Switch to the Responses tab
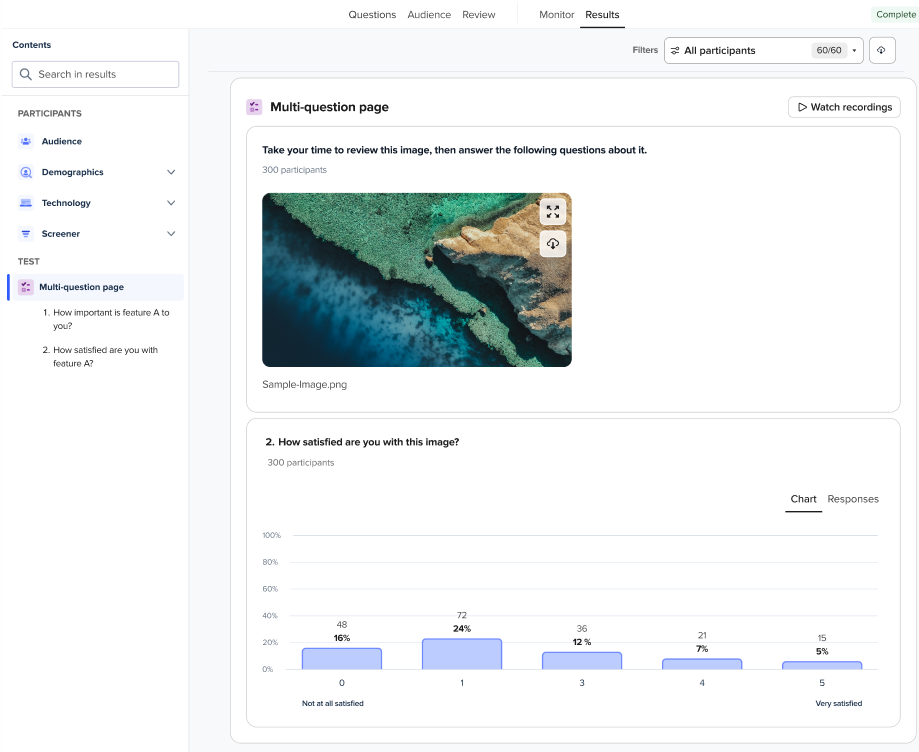This screenshot has width=919, height=752. click(x=852, y=499)
